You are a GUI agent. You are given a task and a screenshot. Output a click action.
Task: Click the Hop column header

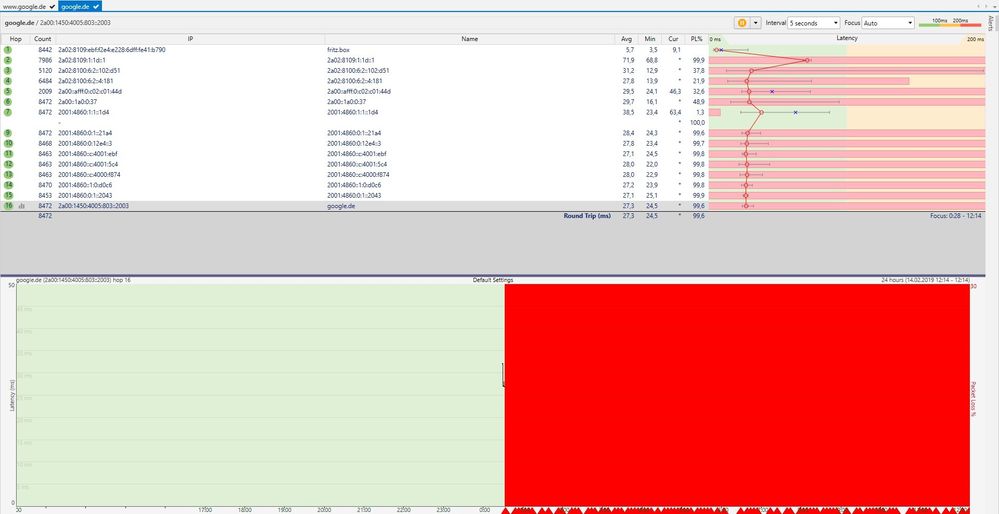(15, 39)
